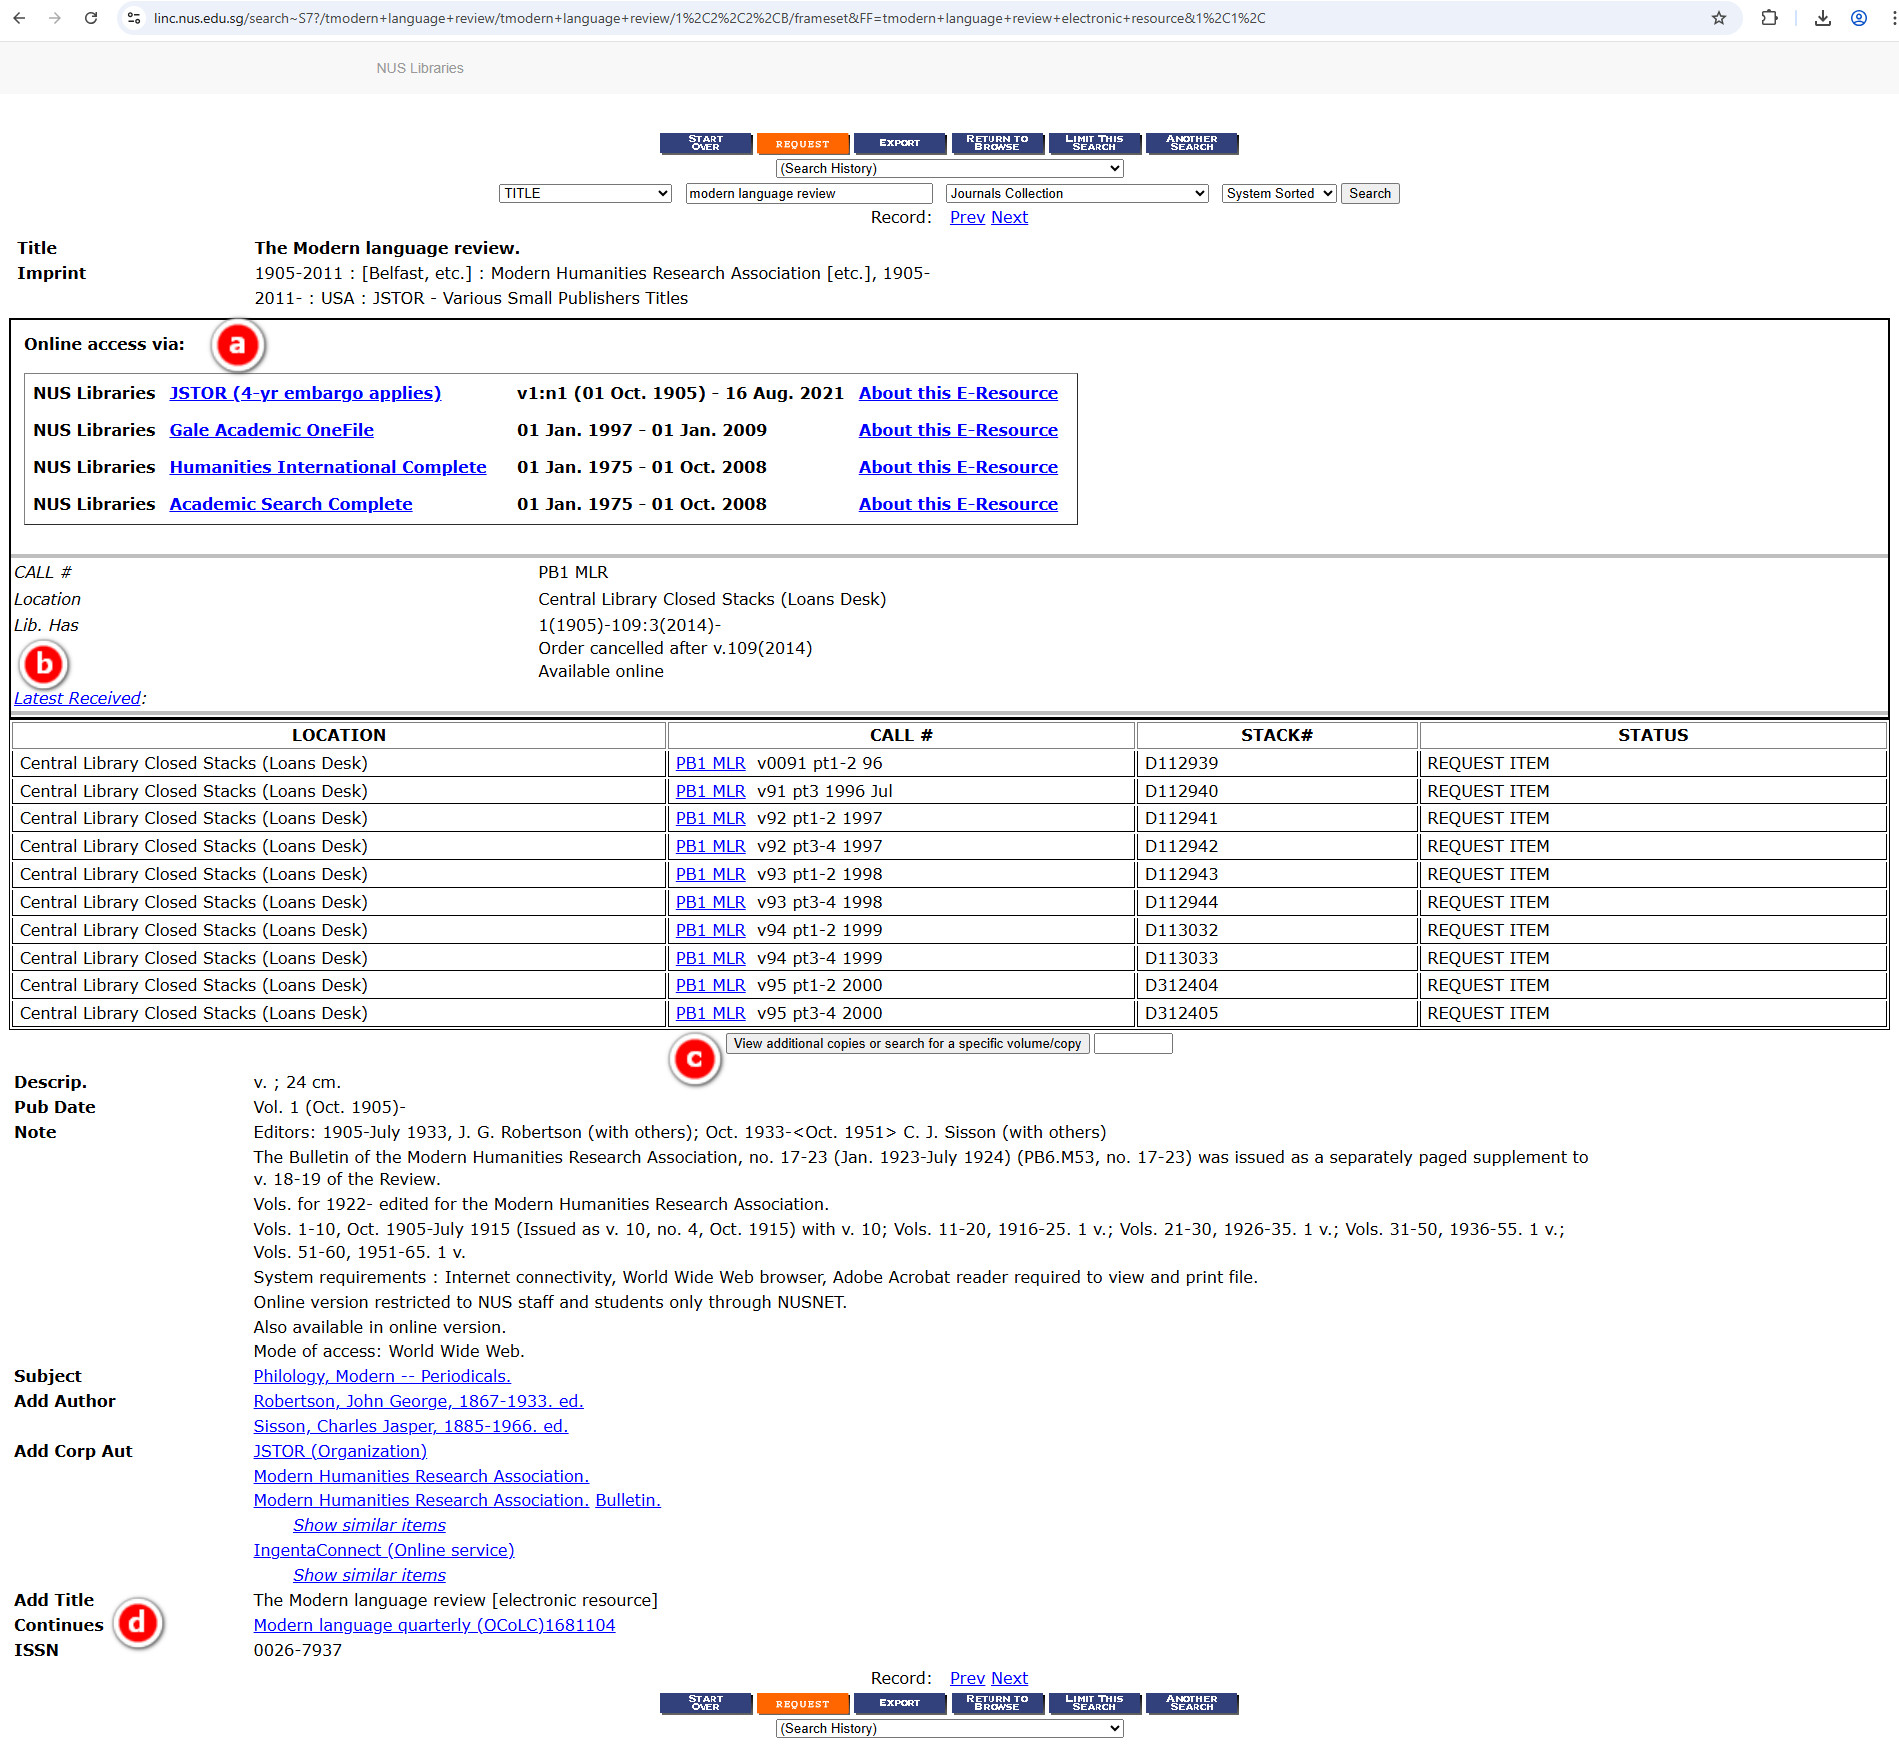
Task: Expand the System Sorted dropdown
Action: point(1278,194)
